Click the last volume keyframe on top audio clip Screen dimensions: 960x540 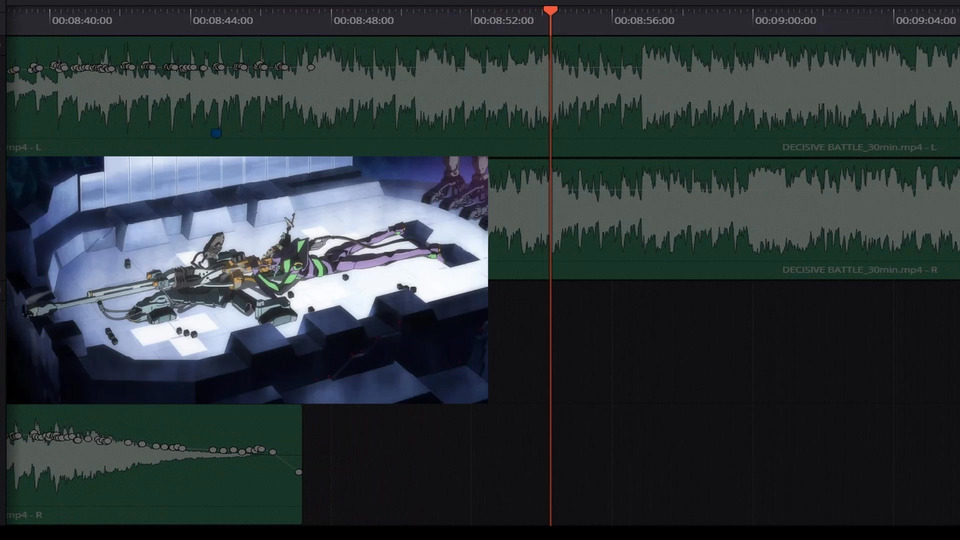click(311, 67)
